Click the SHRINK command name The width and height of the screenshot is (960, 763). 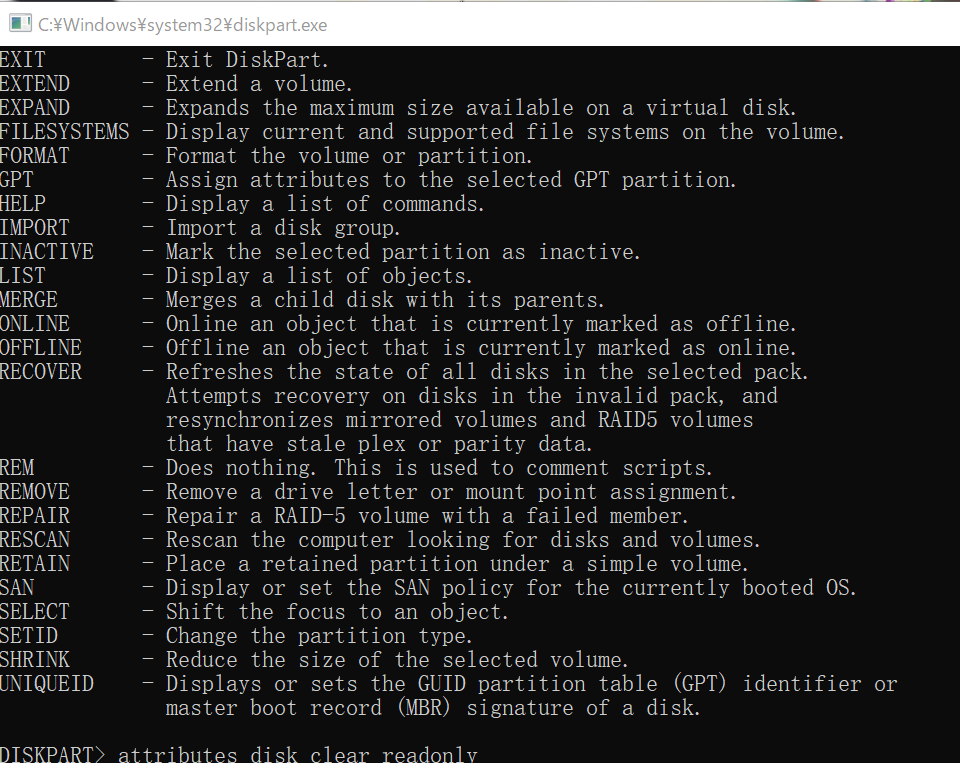[35, 660]
